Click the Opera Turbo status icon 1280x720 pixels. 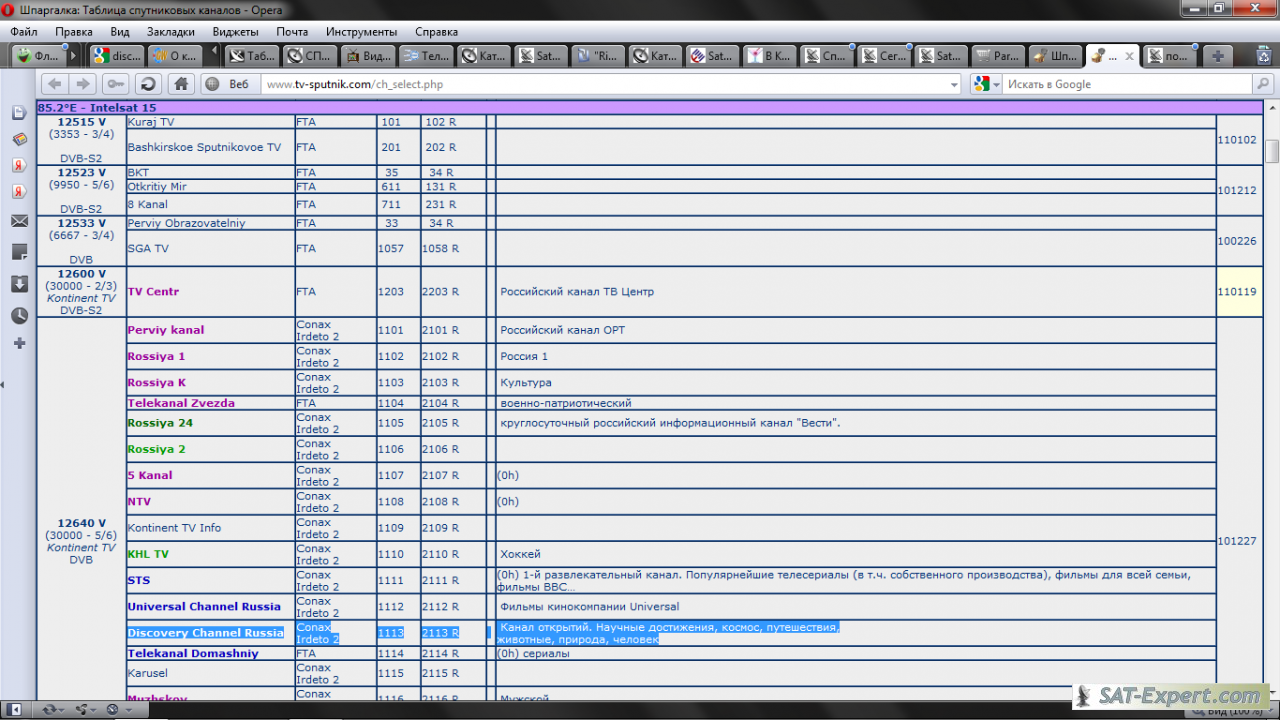(112, 709)
